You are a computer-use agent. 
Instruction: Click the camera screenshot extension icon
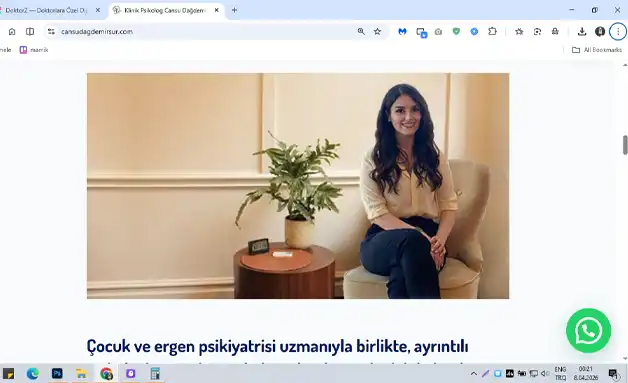click(439, 32)
